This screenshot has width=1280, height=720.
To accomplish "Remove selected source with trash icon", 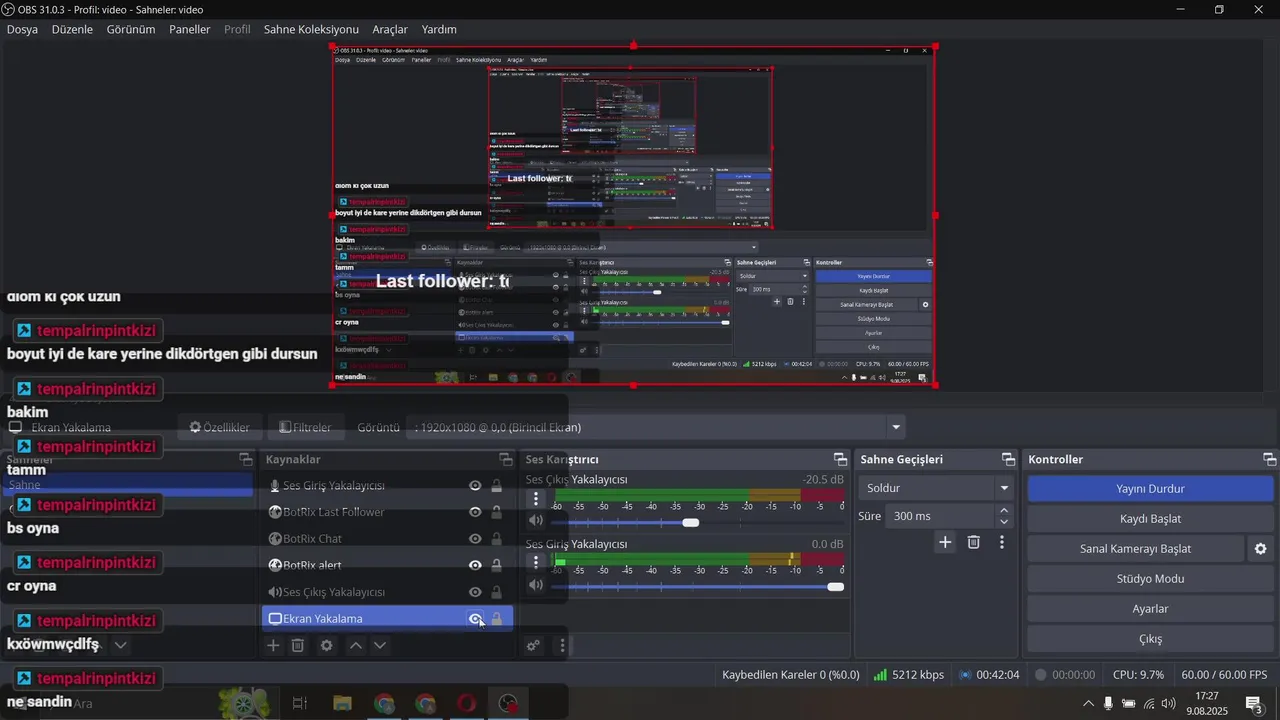I will 298,646.
